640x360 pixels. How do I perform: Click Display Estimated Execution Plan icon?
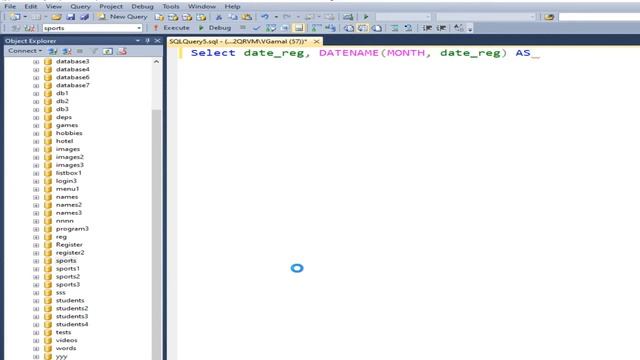coord(271,28)
